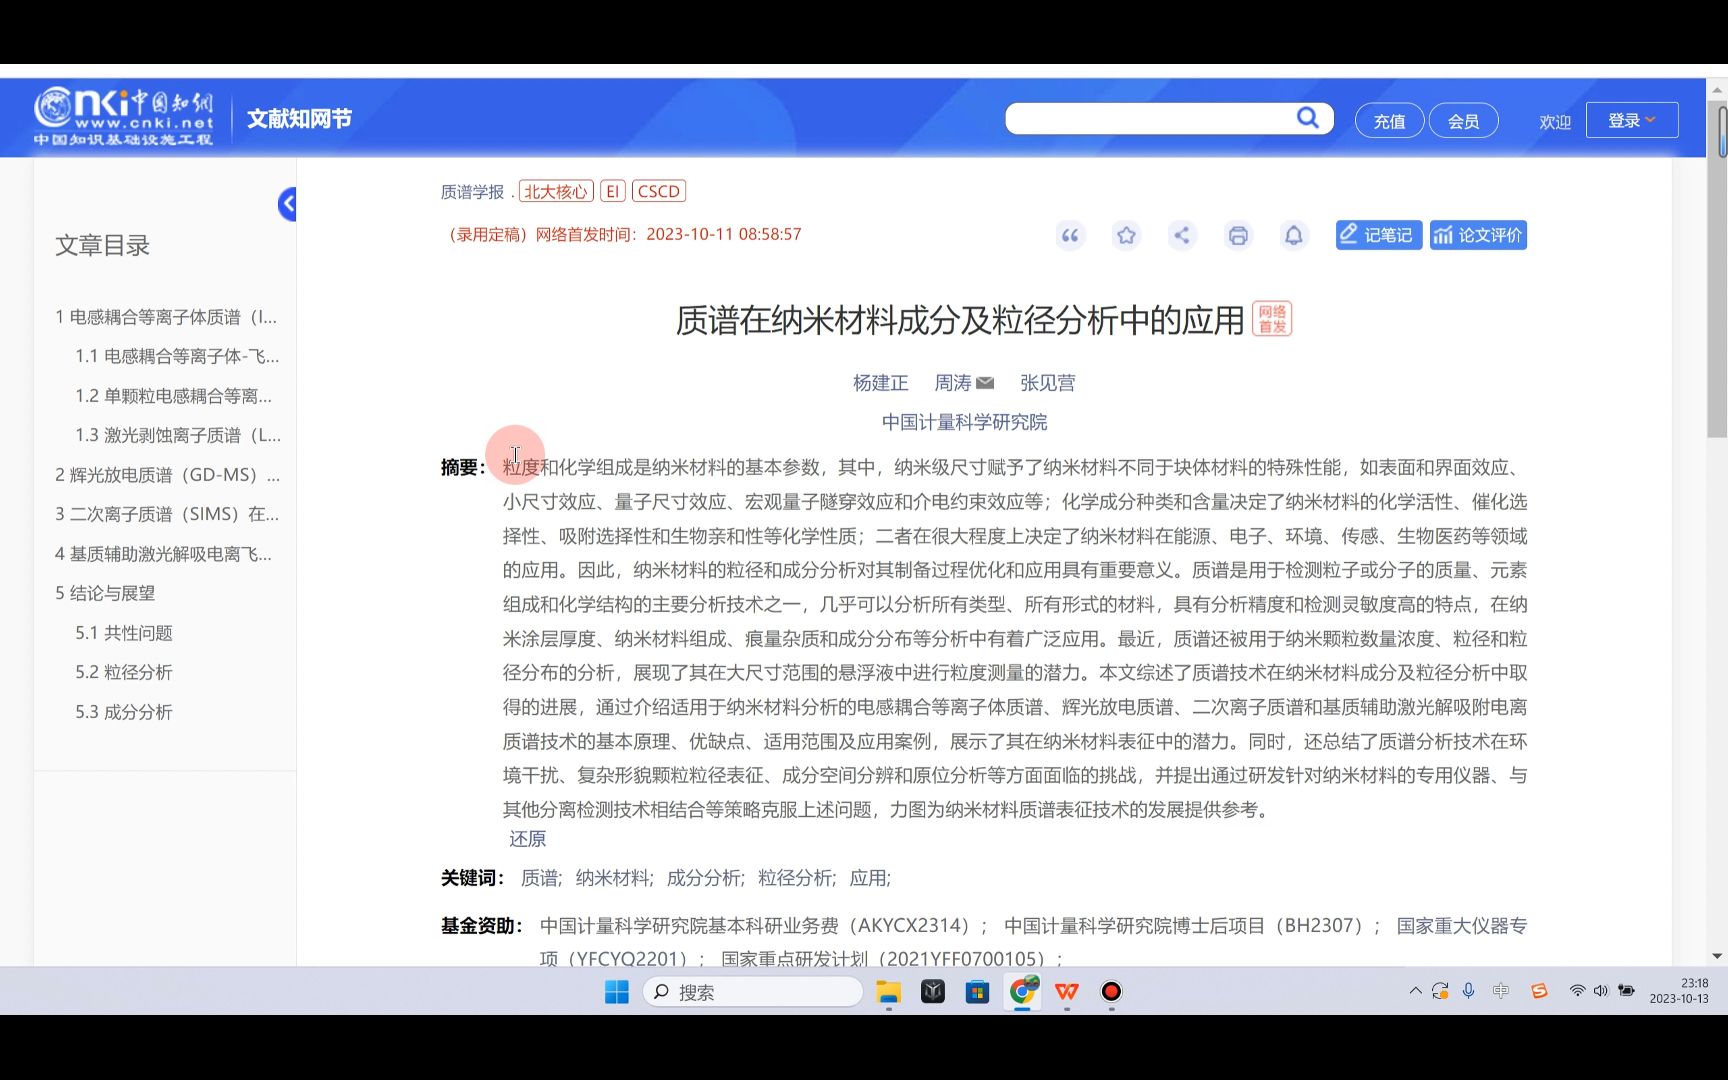
Task: Click the CNKI logo
Action: [123, 117]
